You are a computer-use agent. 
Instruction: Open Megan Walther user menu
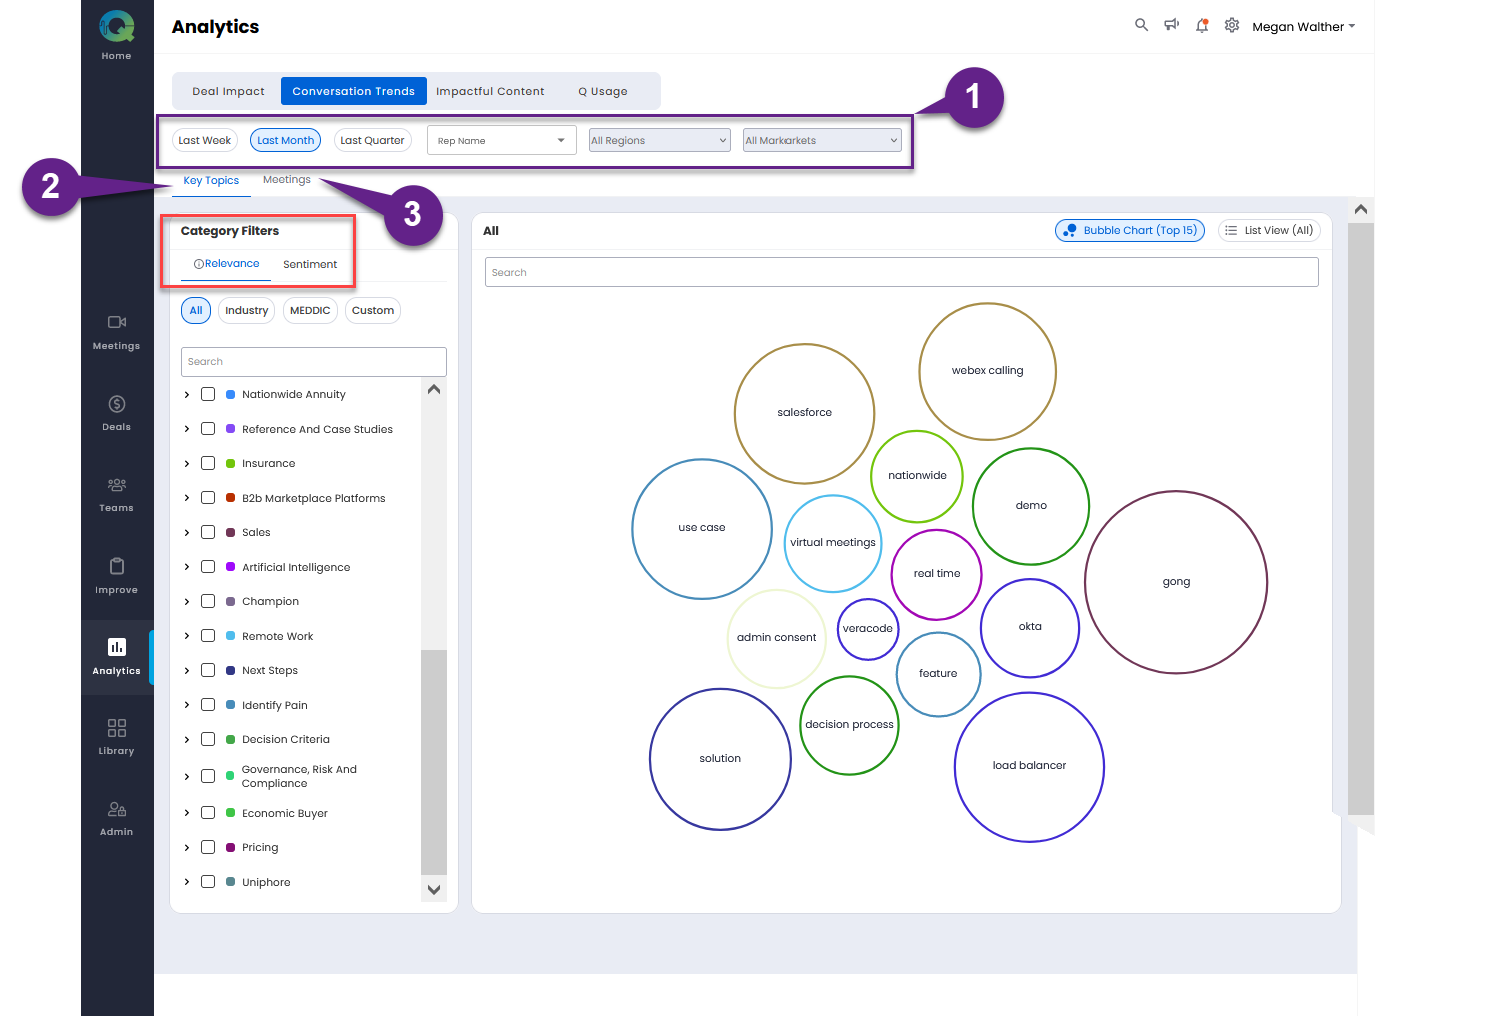1303,27
